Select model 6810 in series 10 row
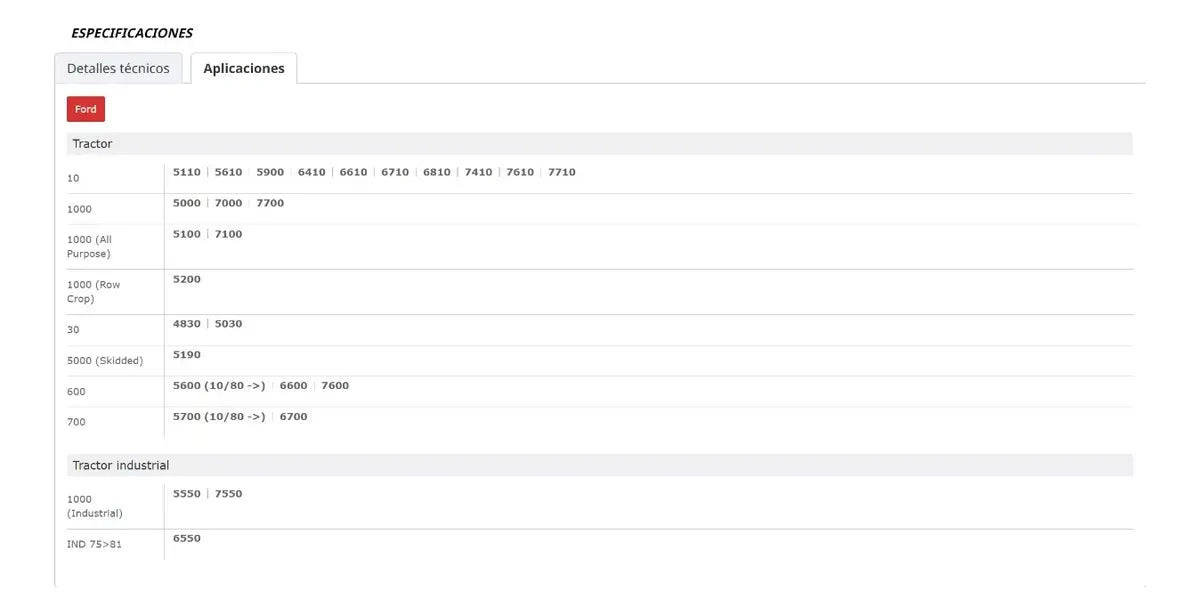Viewport: 1200px width, 615px height. [437, 172]
